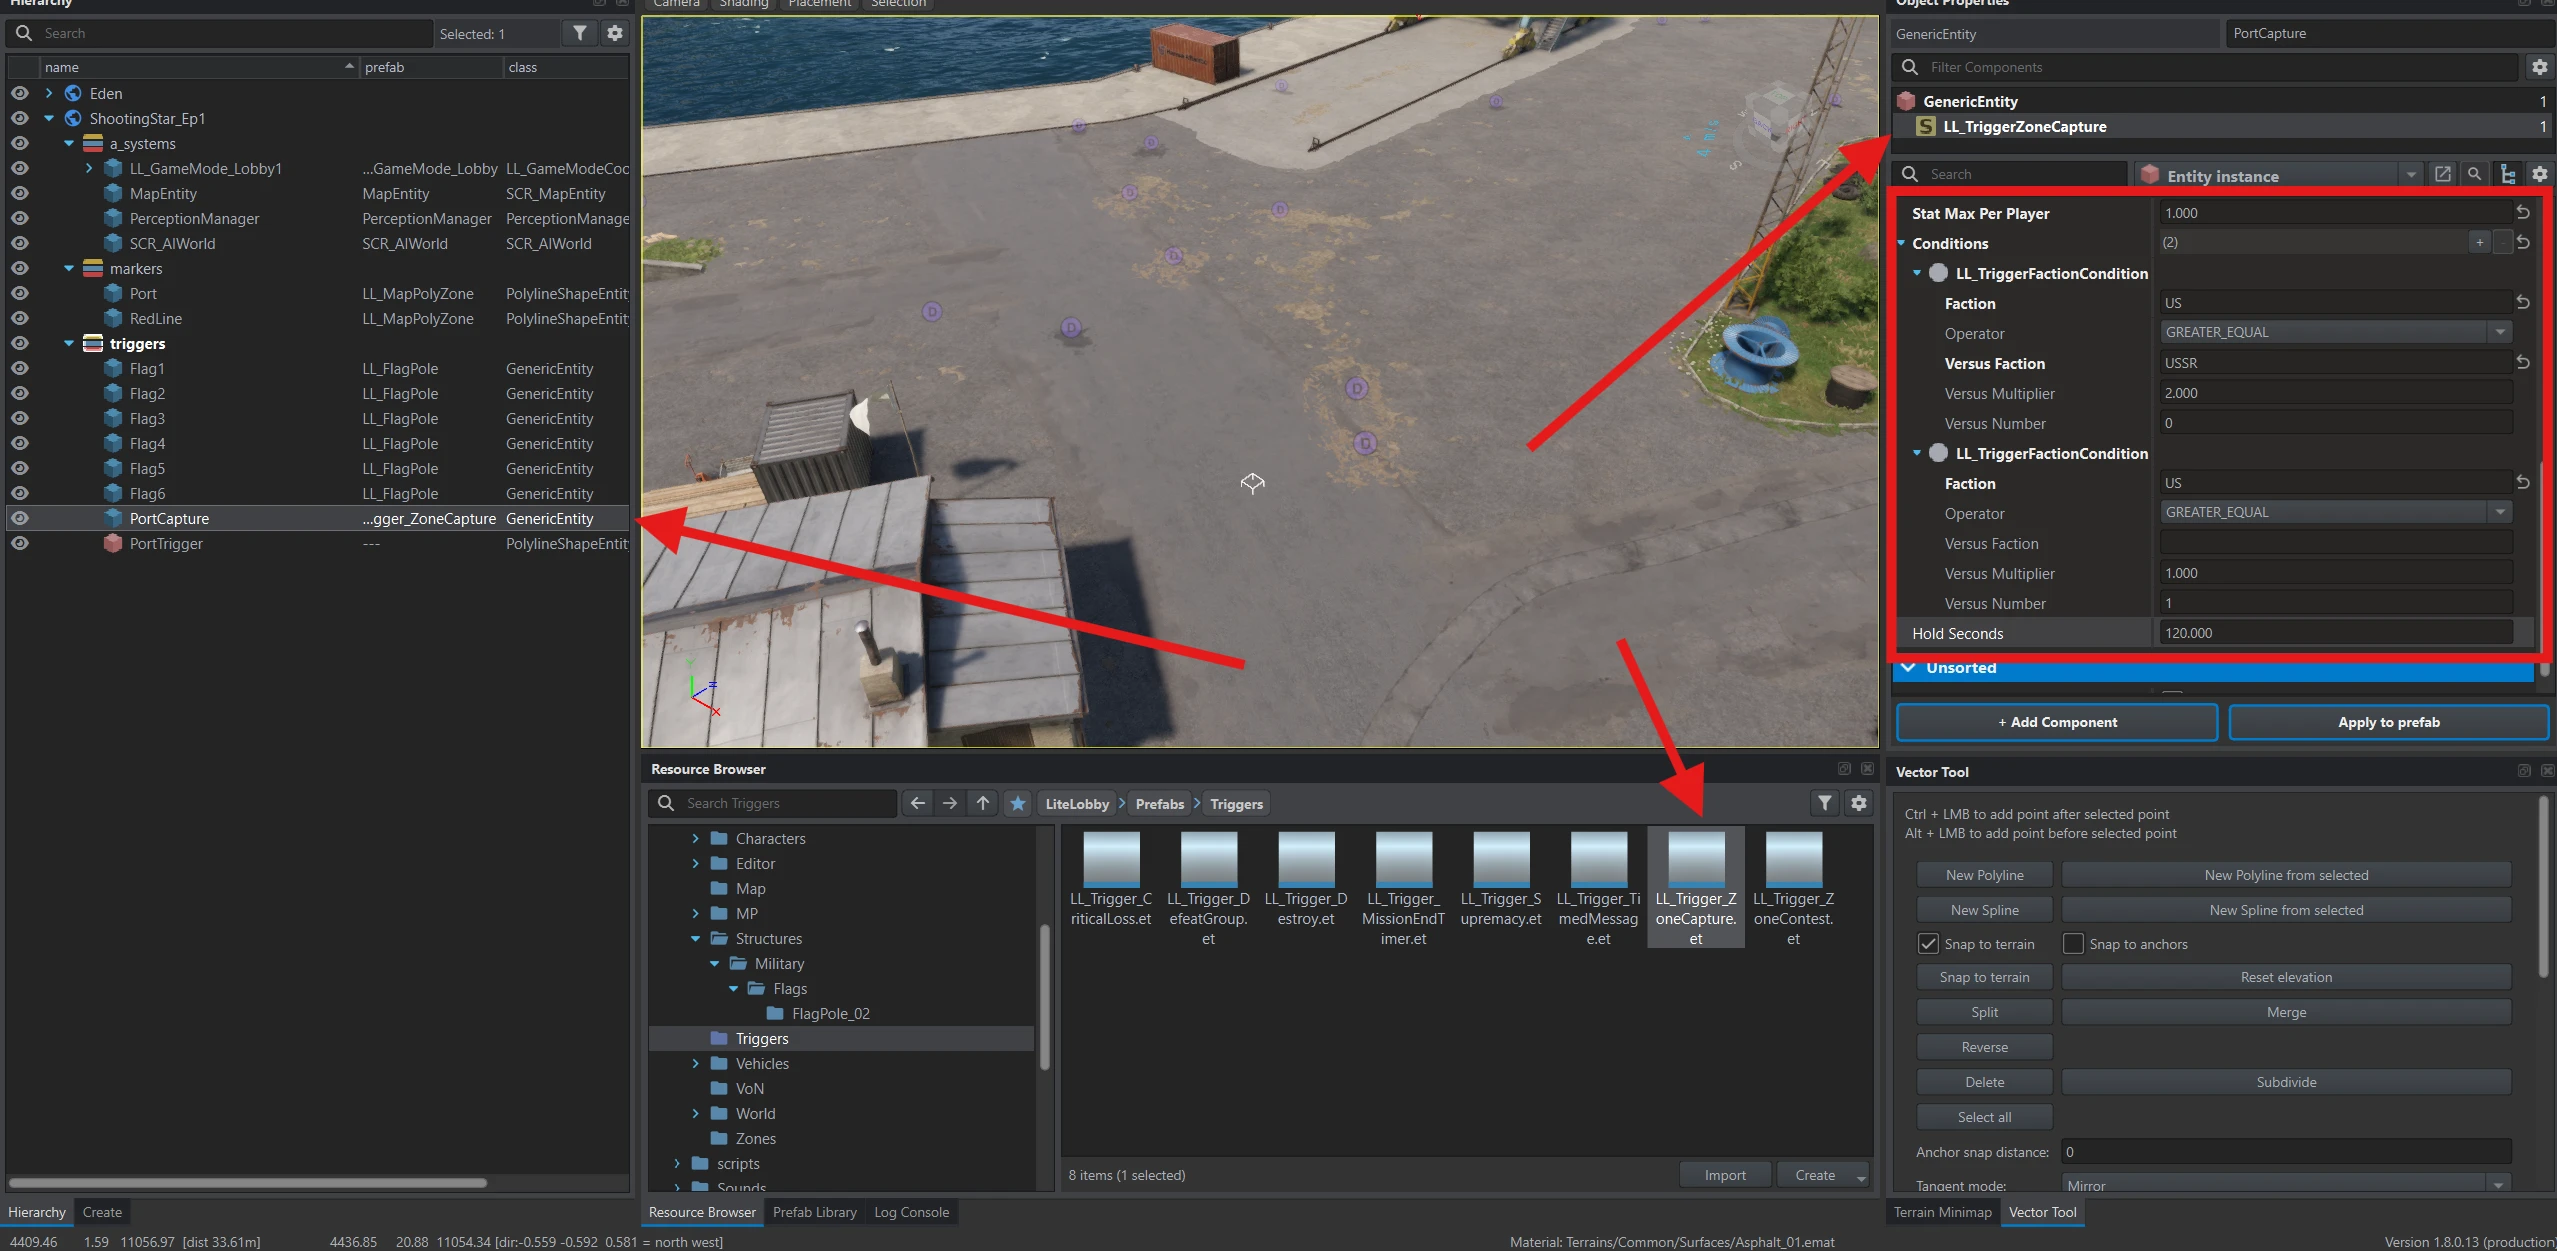Switch to the Create tab
Viewport: 2557px width, 1251px height.
[x=102, y=1212]
